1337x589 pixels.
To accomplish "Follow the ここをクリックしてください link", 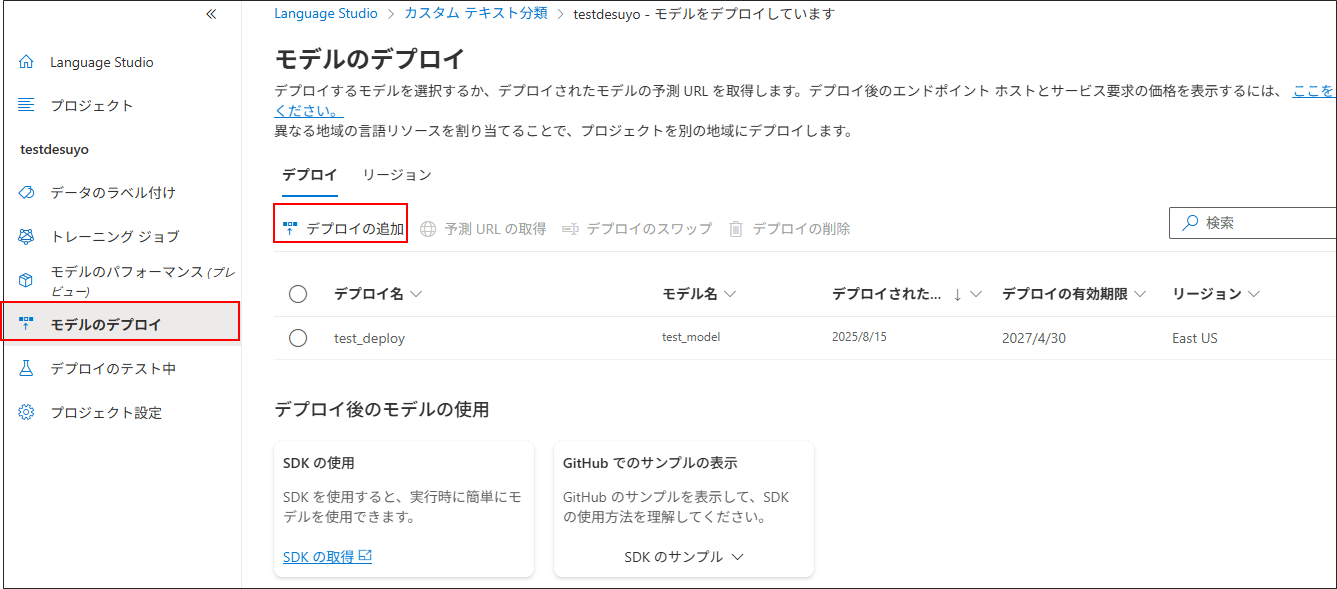I will tap(1312, 91).
